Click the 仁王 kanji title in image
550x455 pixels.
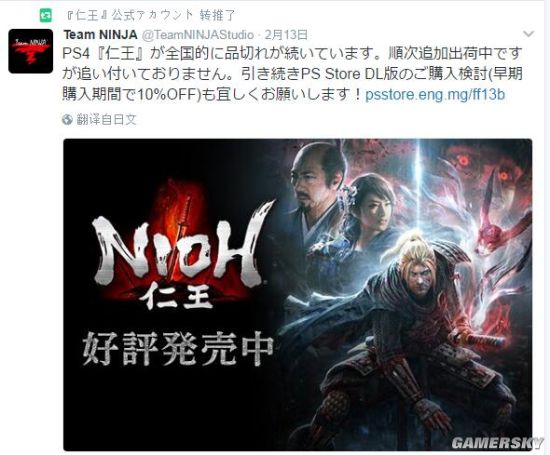point(176,298)
